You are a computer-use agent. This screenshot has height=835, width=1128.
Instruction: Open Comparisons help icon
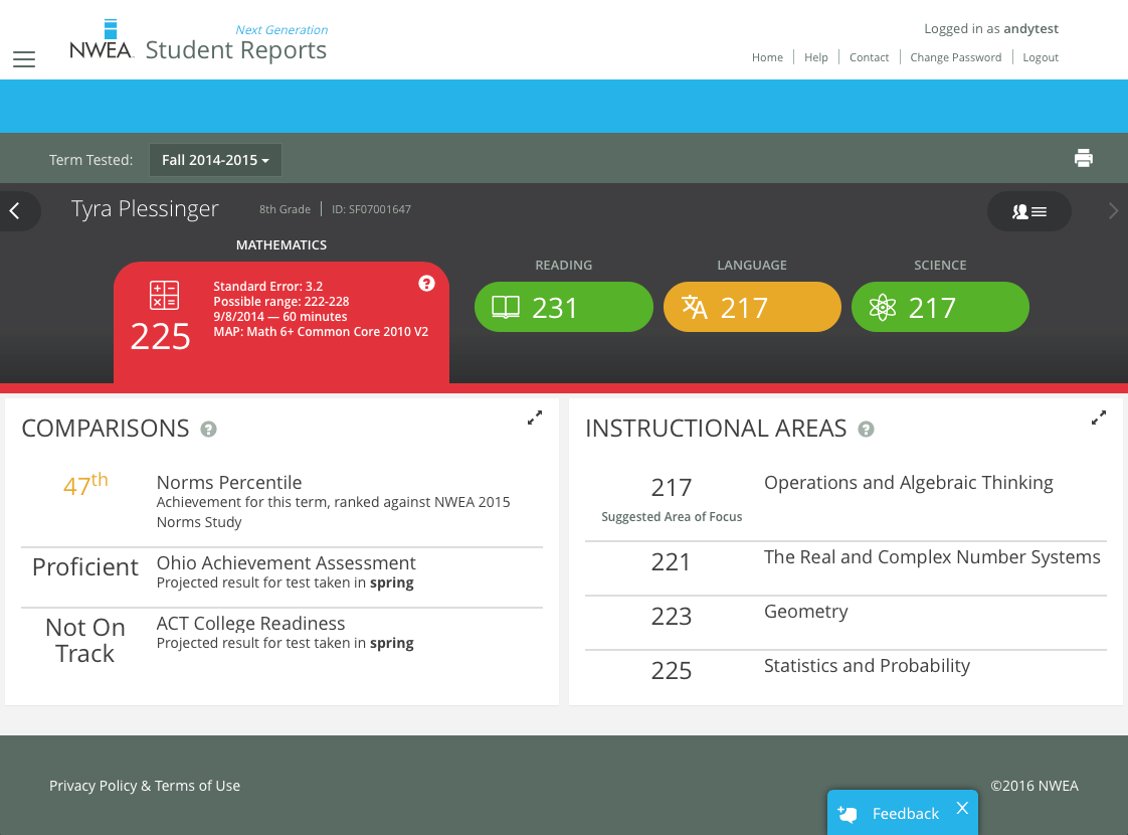209,429
